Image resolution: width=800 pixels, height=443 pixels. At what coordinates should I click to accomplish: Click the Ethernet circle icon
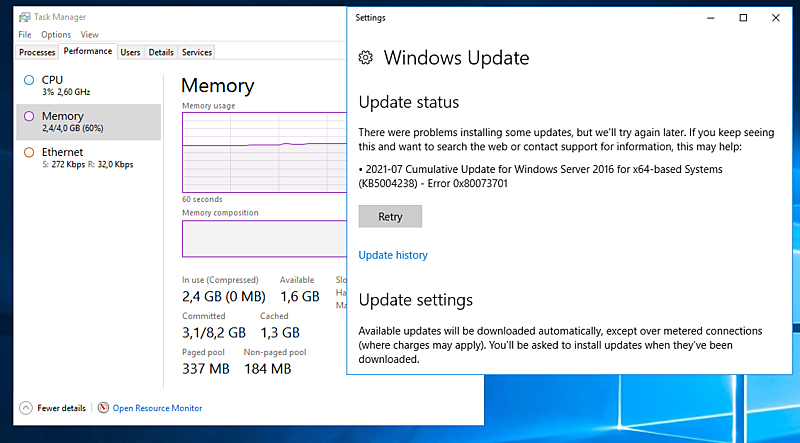pyautogui.click(x=29, y=152)
